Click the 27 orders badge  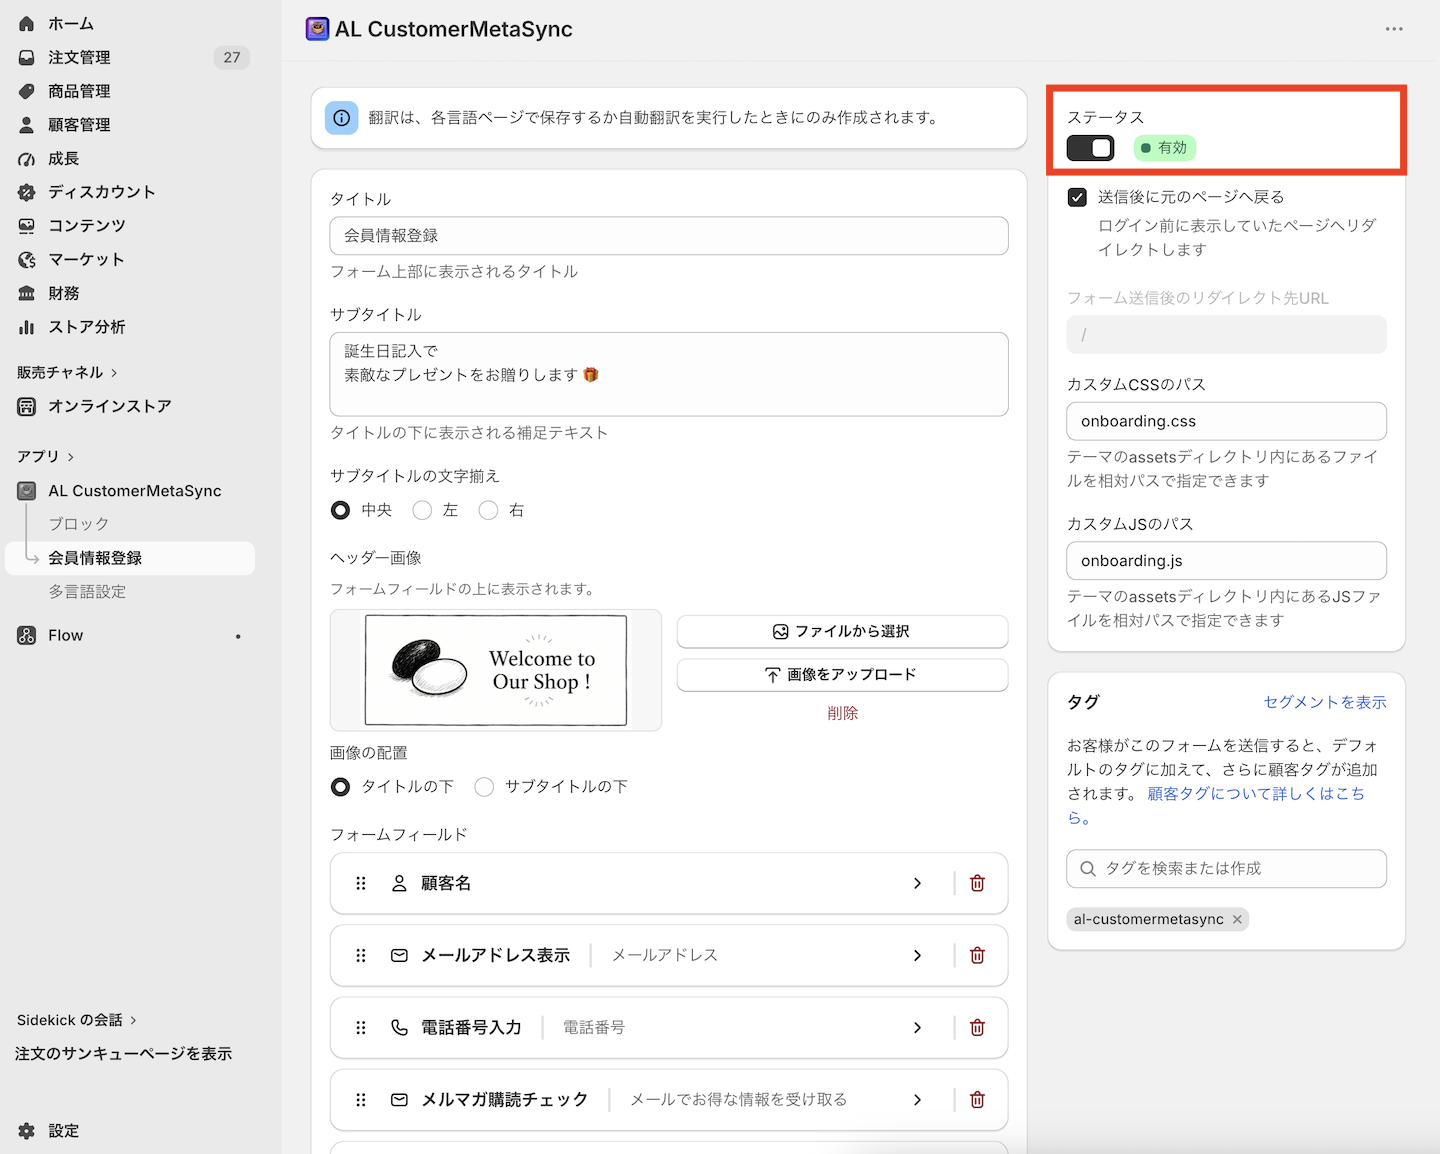(x=232, y=57)
